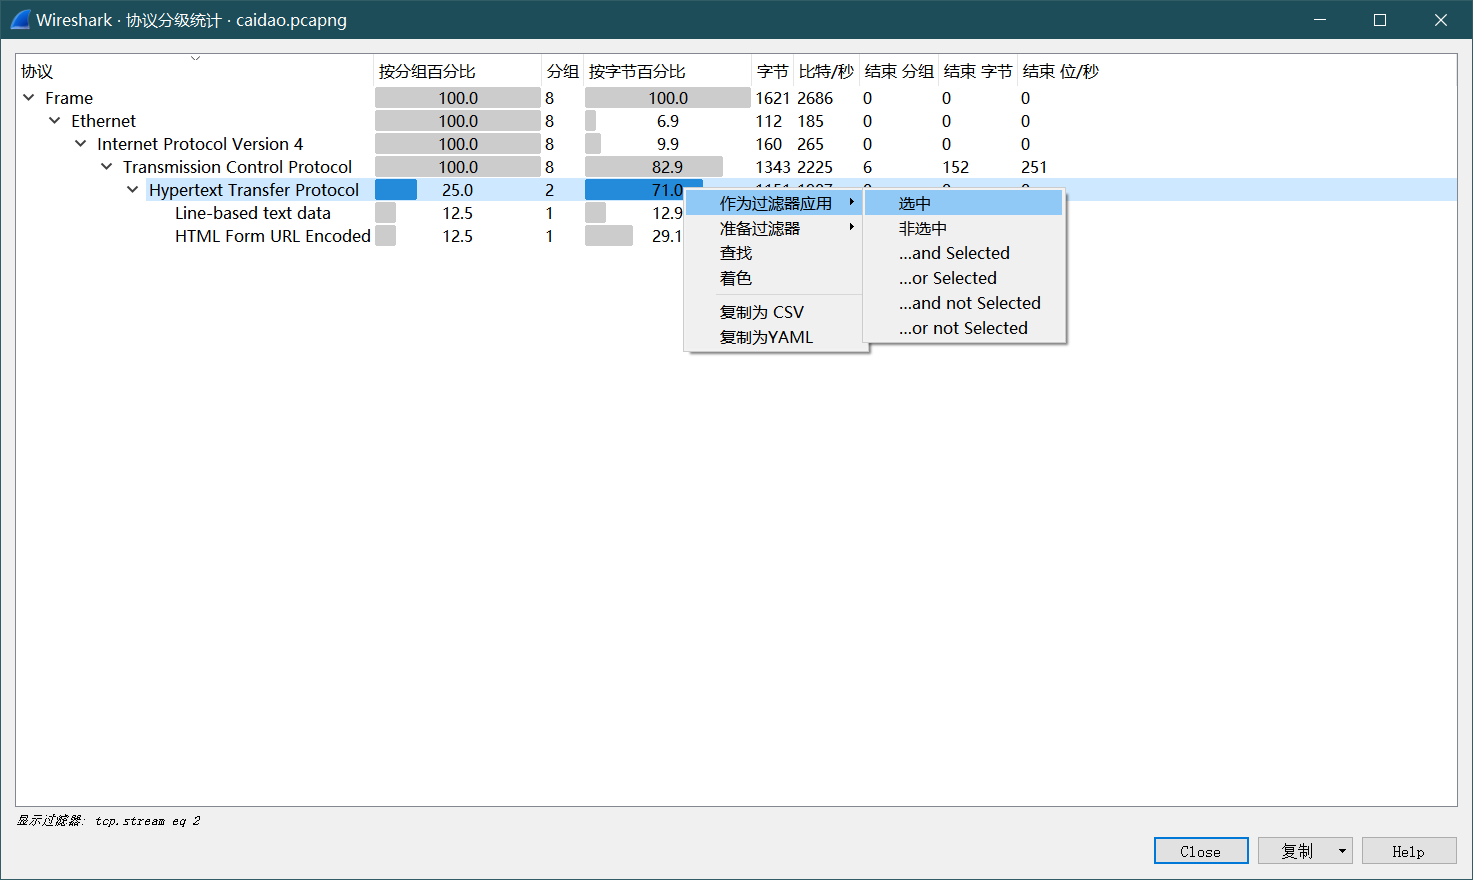Click the 显示过滤器 tcp.stream eq 2 text
Screen dimensions: 1473x880
click(x=109, y=821)
